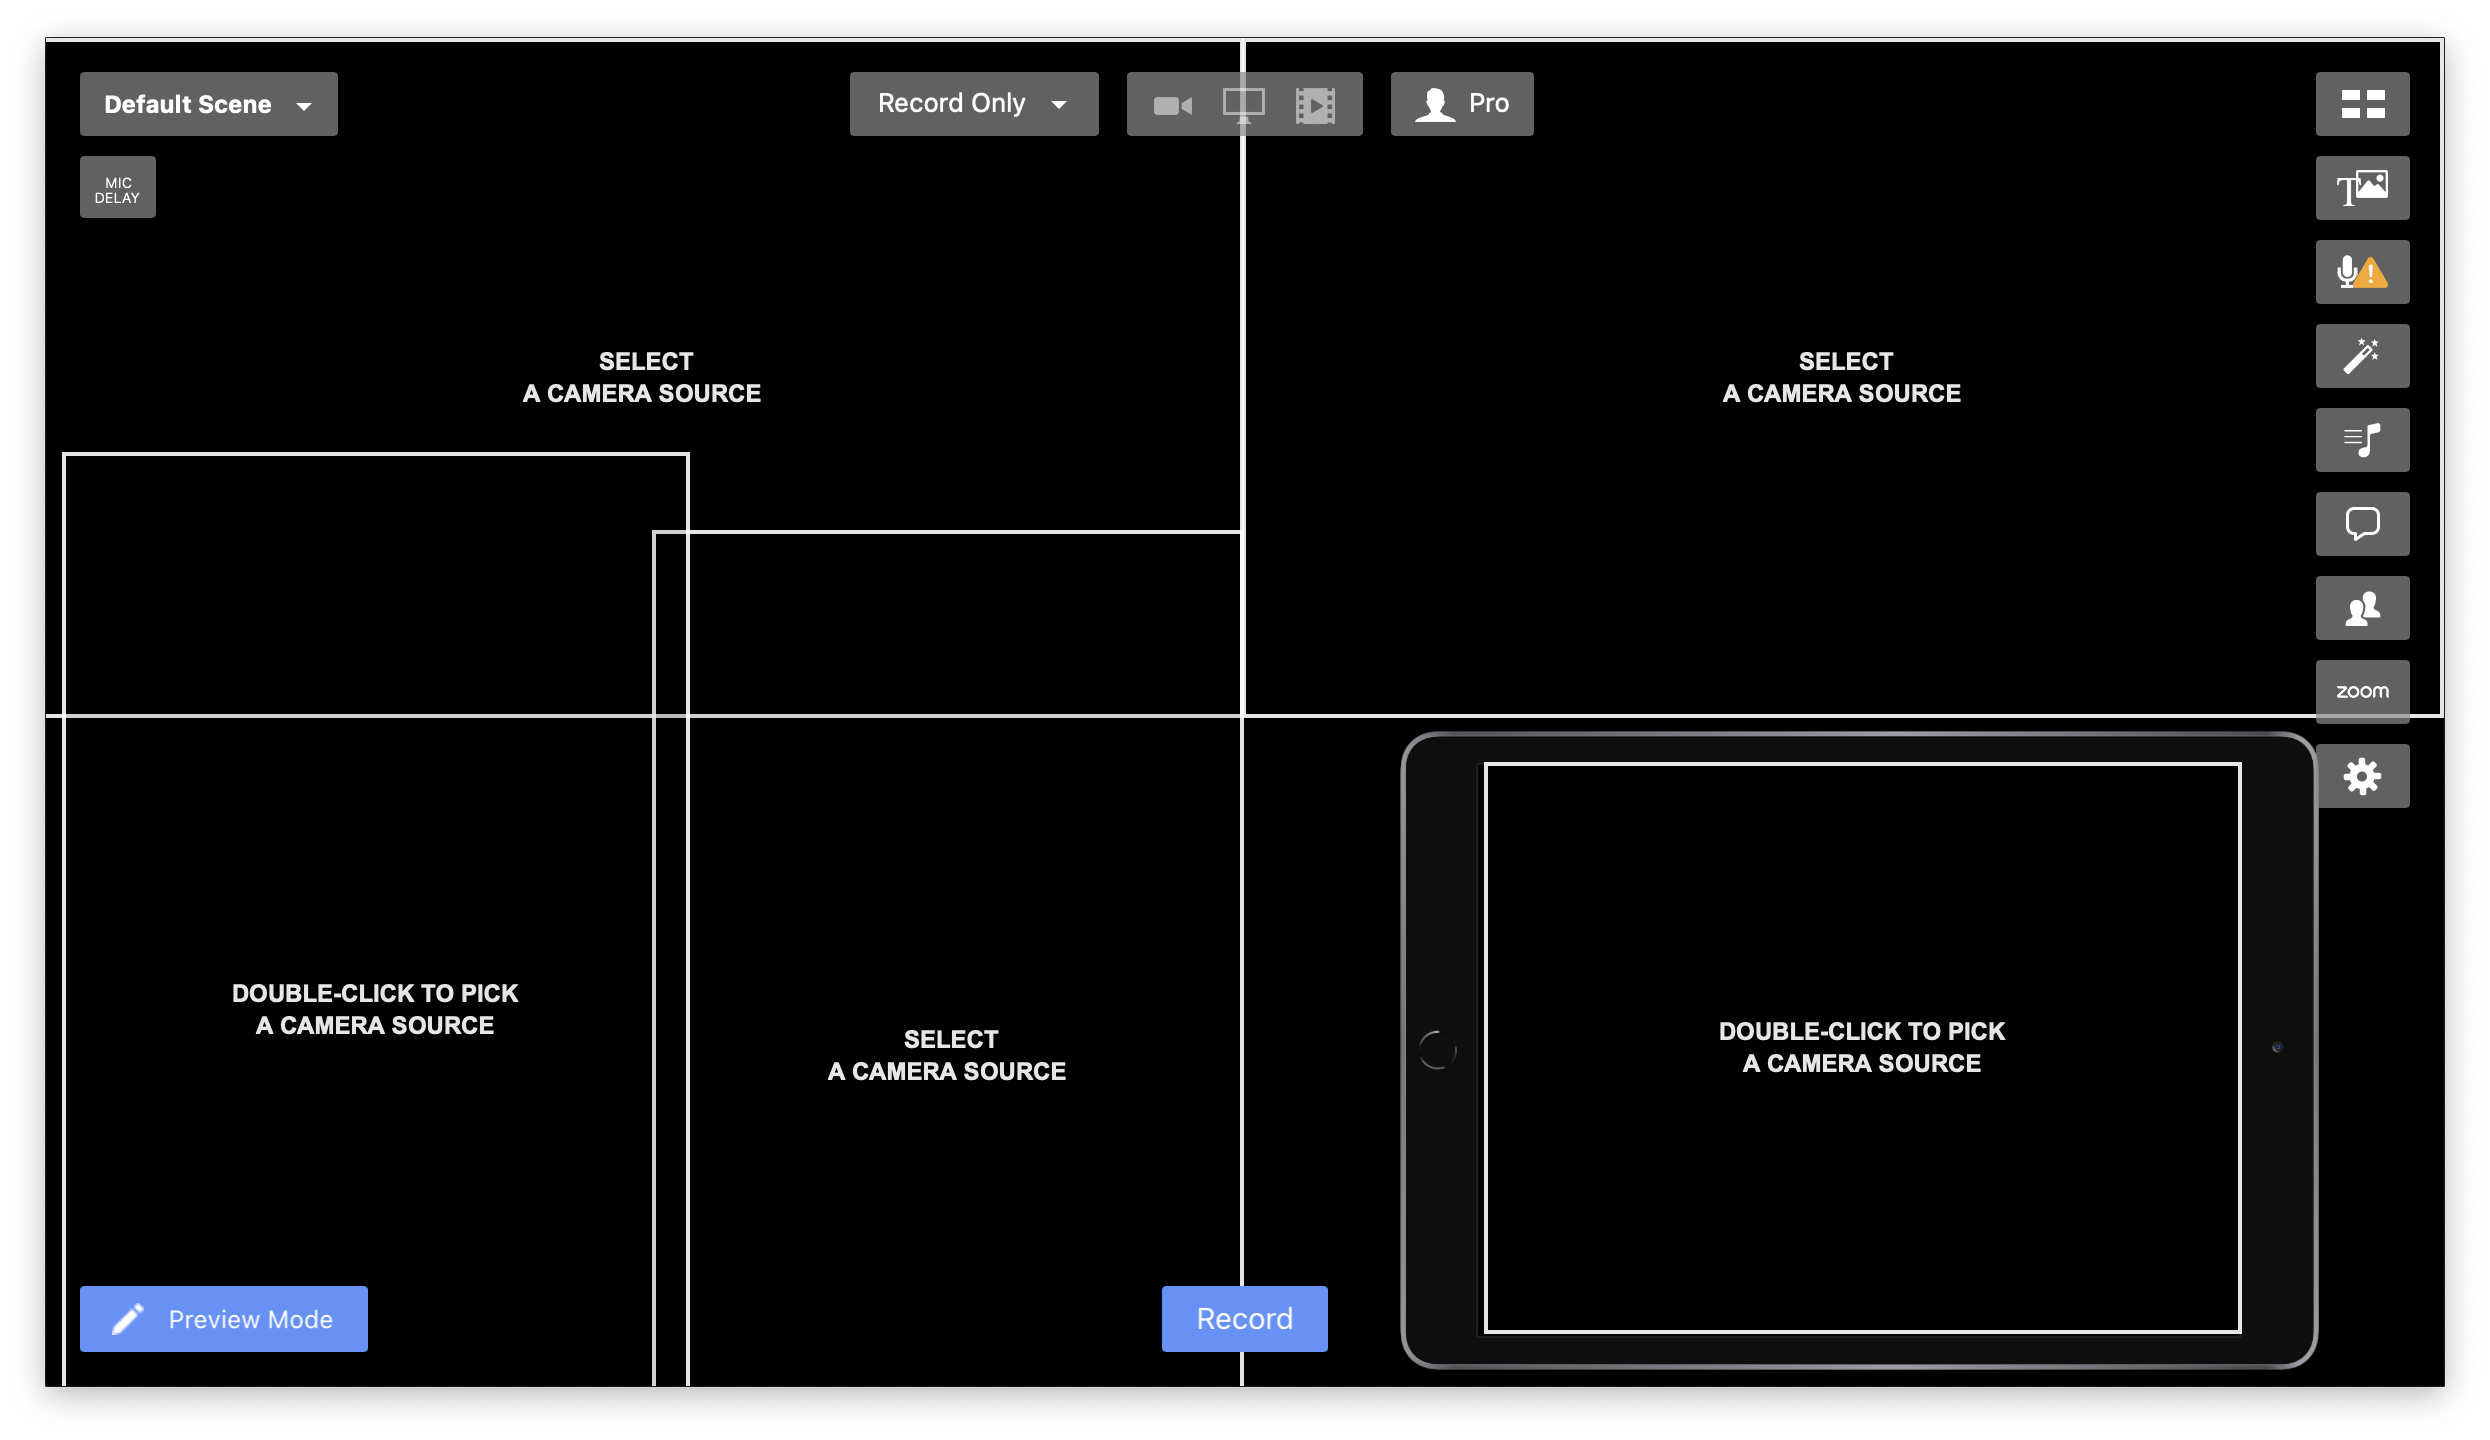Viewport: 2490px width, 1440px height.
Task: Switch to video file source icon
Action: click(x=1315, y=105)
